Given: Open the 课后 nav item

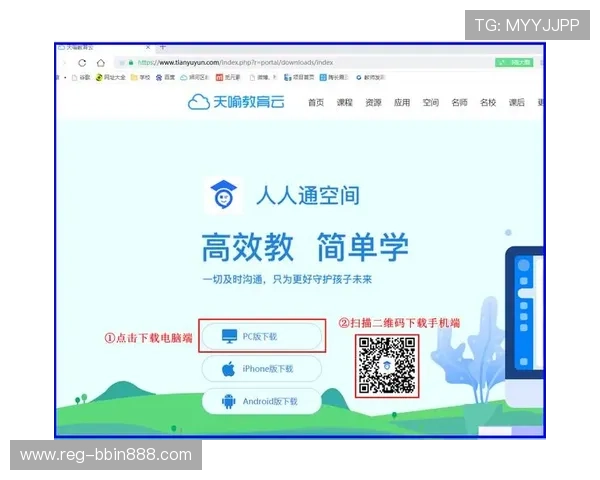Looking at the screenshot, I should click(517, 103).
